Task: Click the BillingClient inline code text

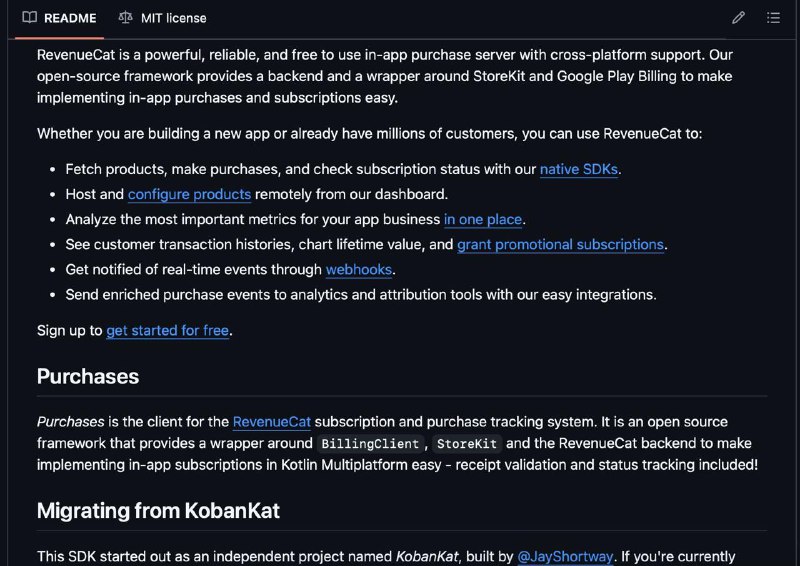Action: (x=370, y=444)
